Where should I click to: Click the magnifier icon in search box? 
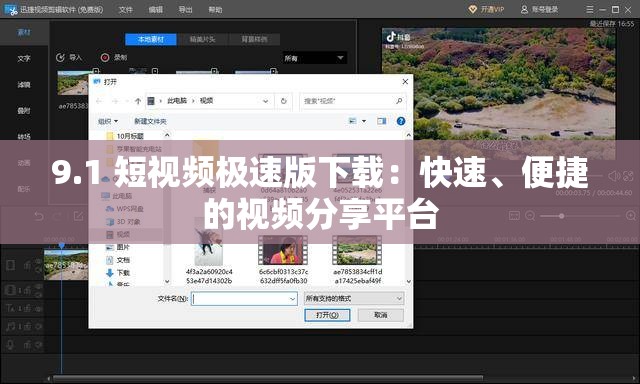tap(399, 101)
